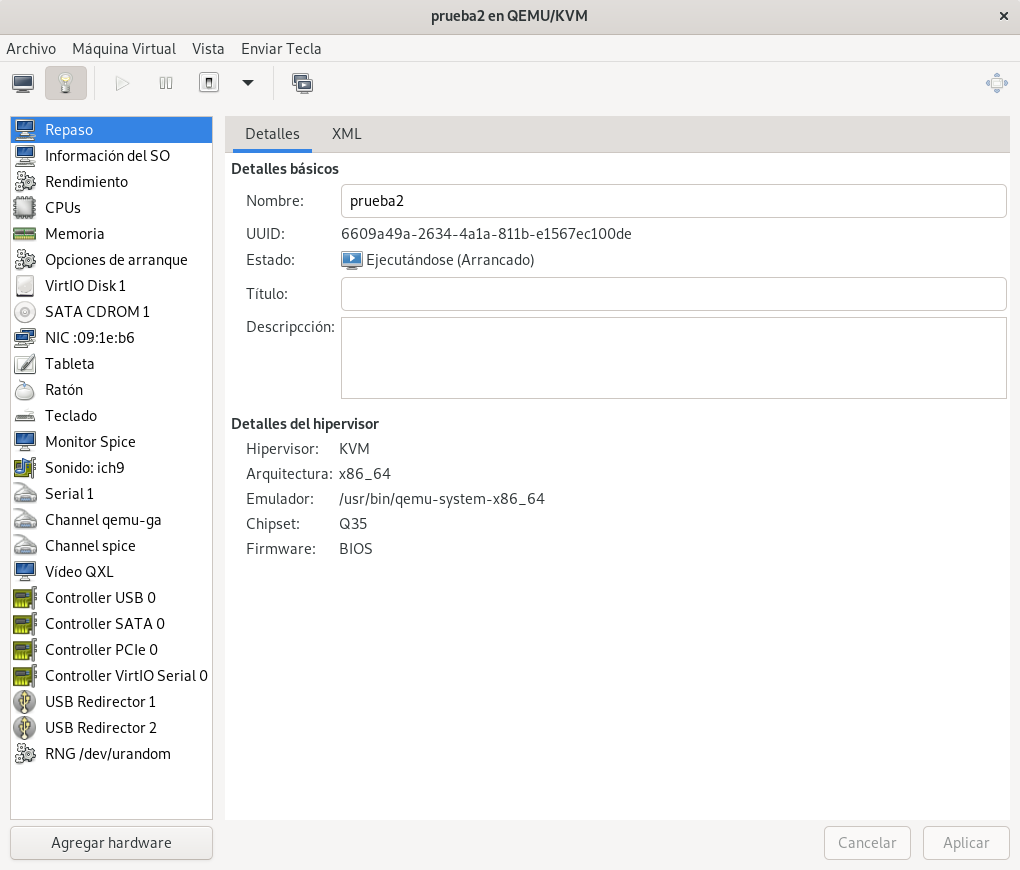The image size is (1020, 870).
Task: Click the Cancelar button
Action: [867, 843]
